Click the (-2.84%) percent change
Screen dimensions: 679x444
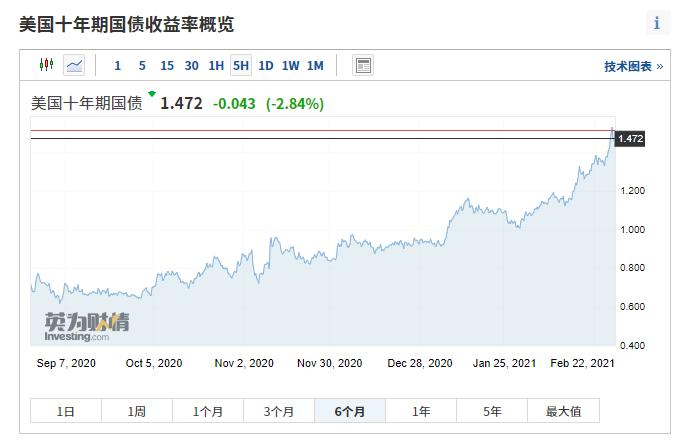pos(295,104)
